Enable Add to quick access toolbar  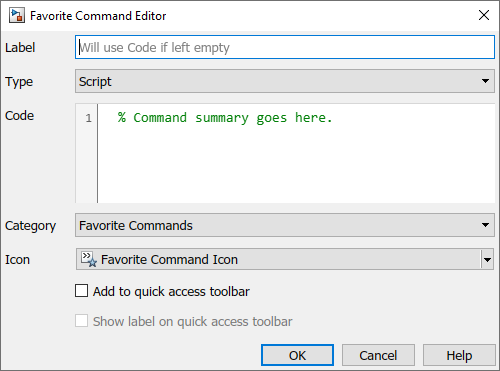click(x=81, y=291)
